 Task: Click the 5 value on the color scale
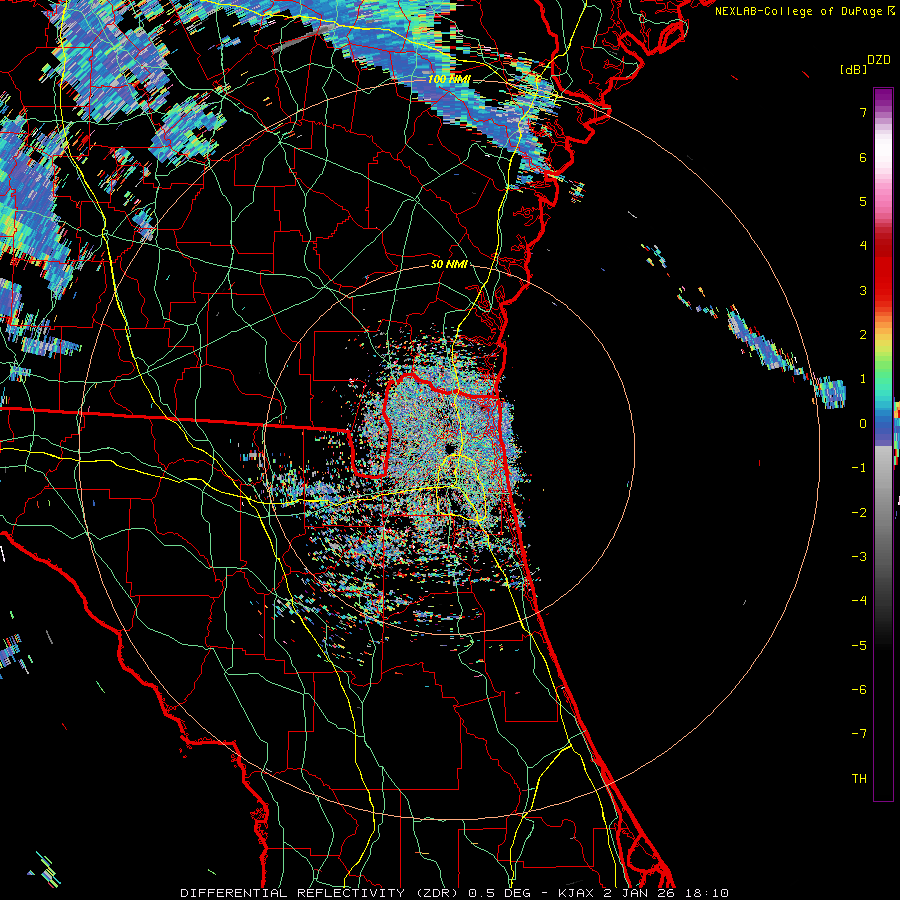click(863, 201)
